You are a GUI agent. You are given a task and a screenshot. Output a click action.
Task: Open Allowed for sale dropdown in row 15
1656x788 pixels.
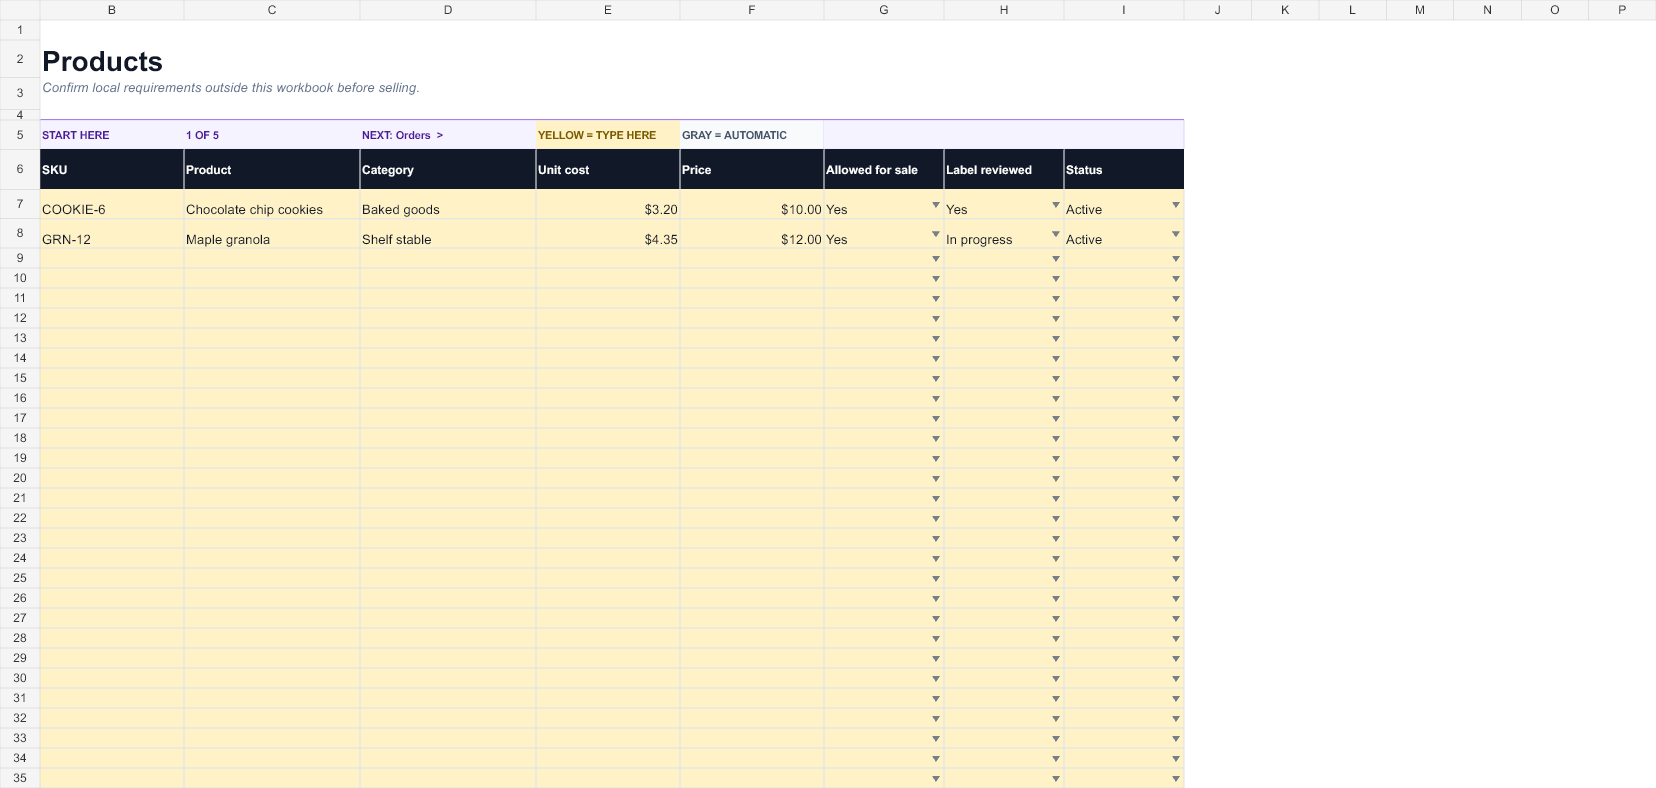click(x=936, y=379)
